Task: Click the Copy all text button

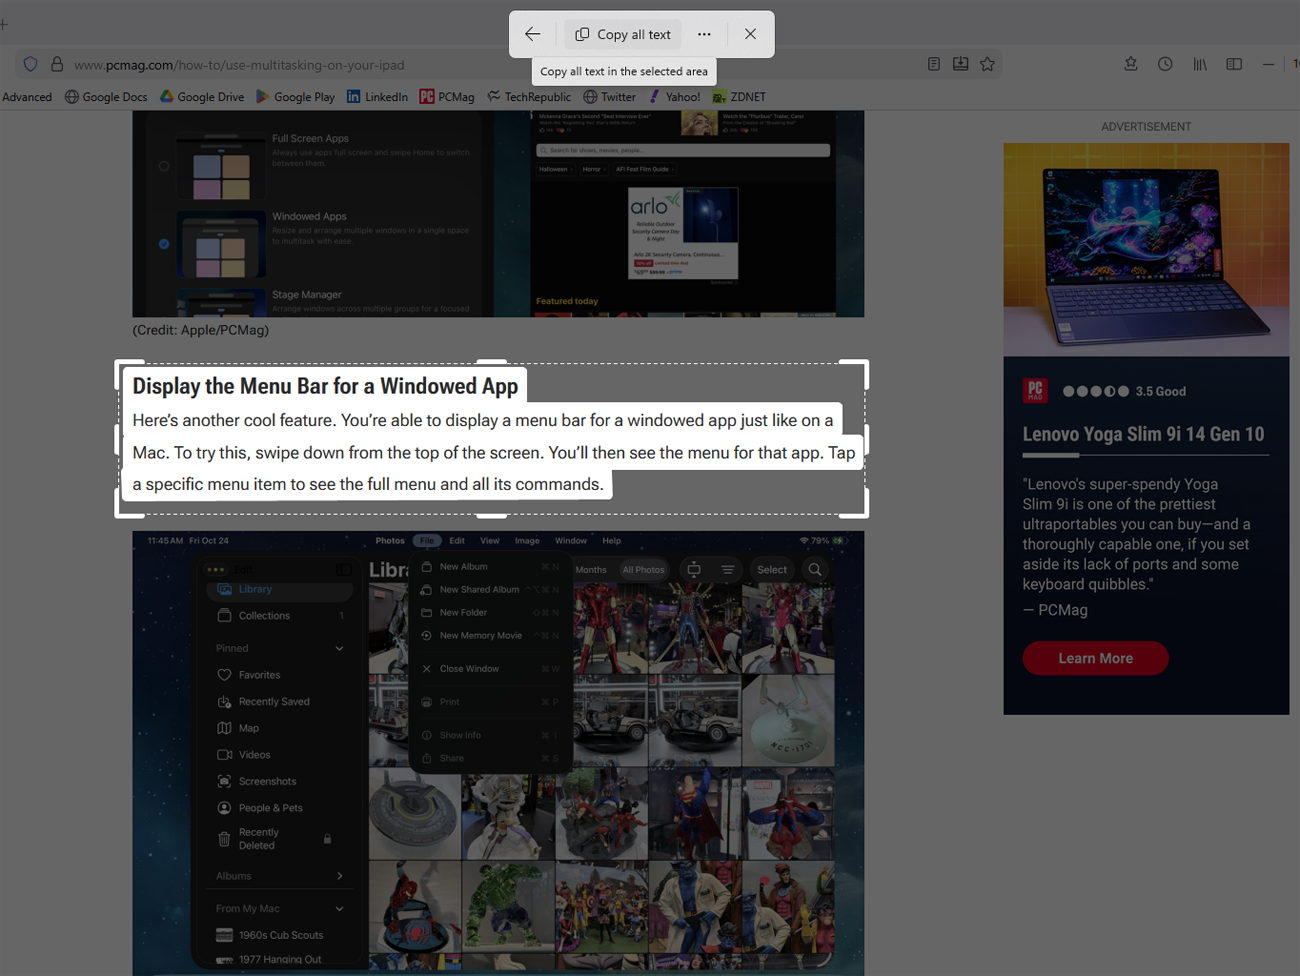Action: [622, 34]
